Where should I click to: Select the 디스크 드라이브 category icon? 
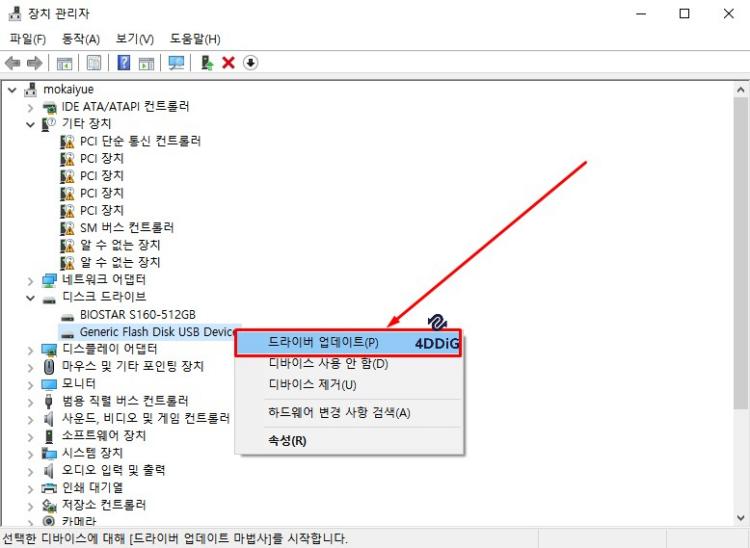[49, 299]
